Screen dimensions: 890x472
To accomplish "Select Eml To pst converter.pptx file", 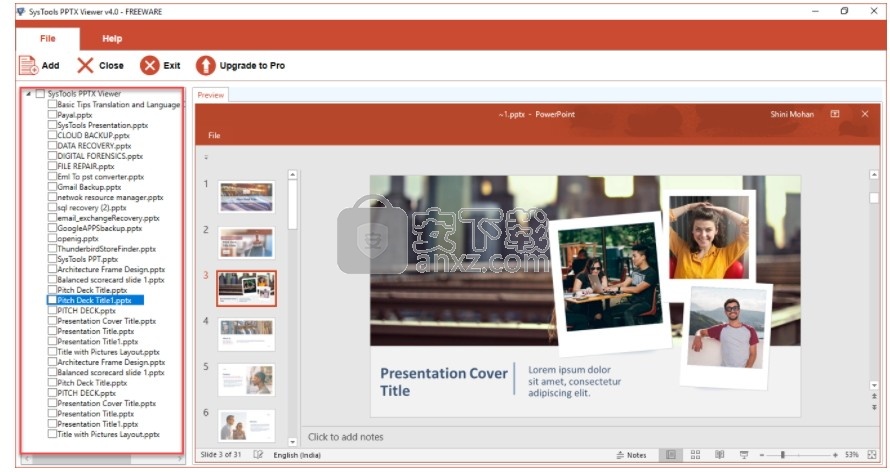I will (100, 176).
